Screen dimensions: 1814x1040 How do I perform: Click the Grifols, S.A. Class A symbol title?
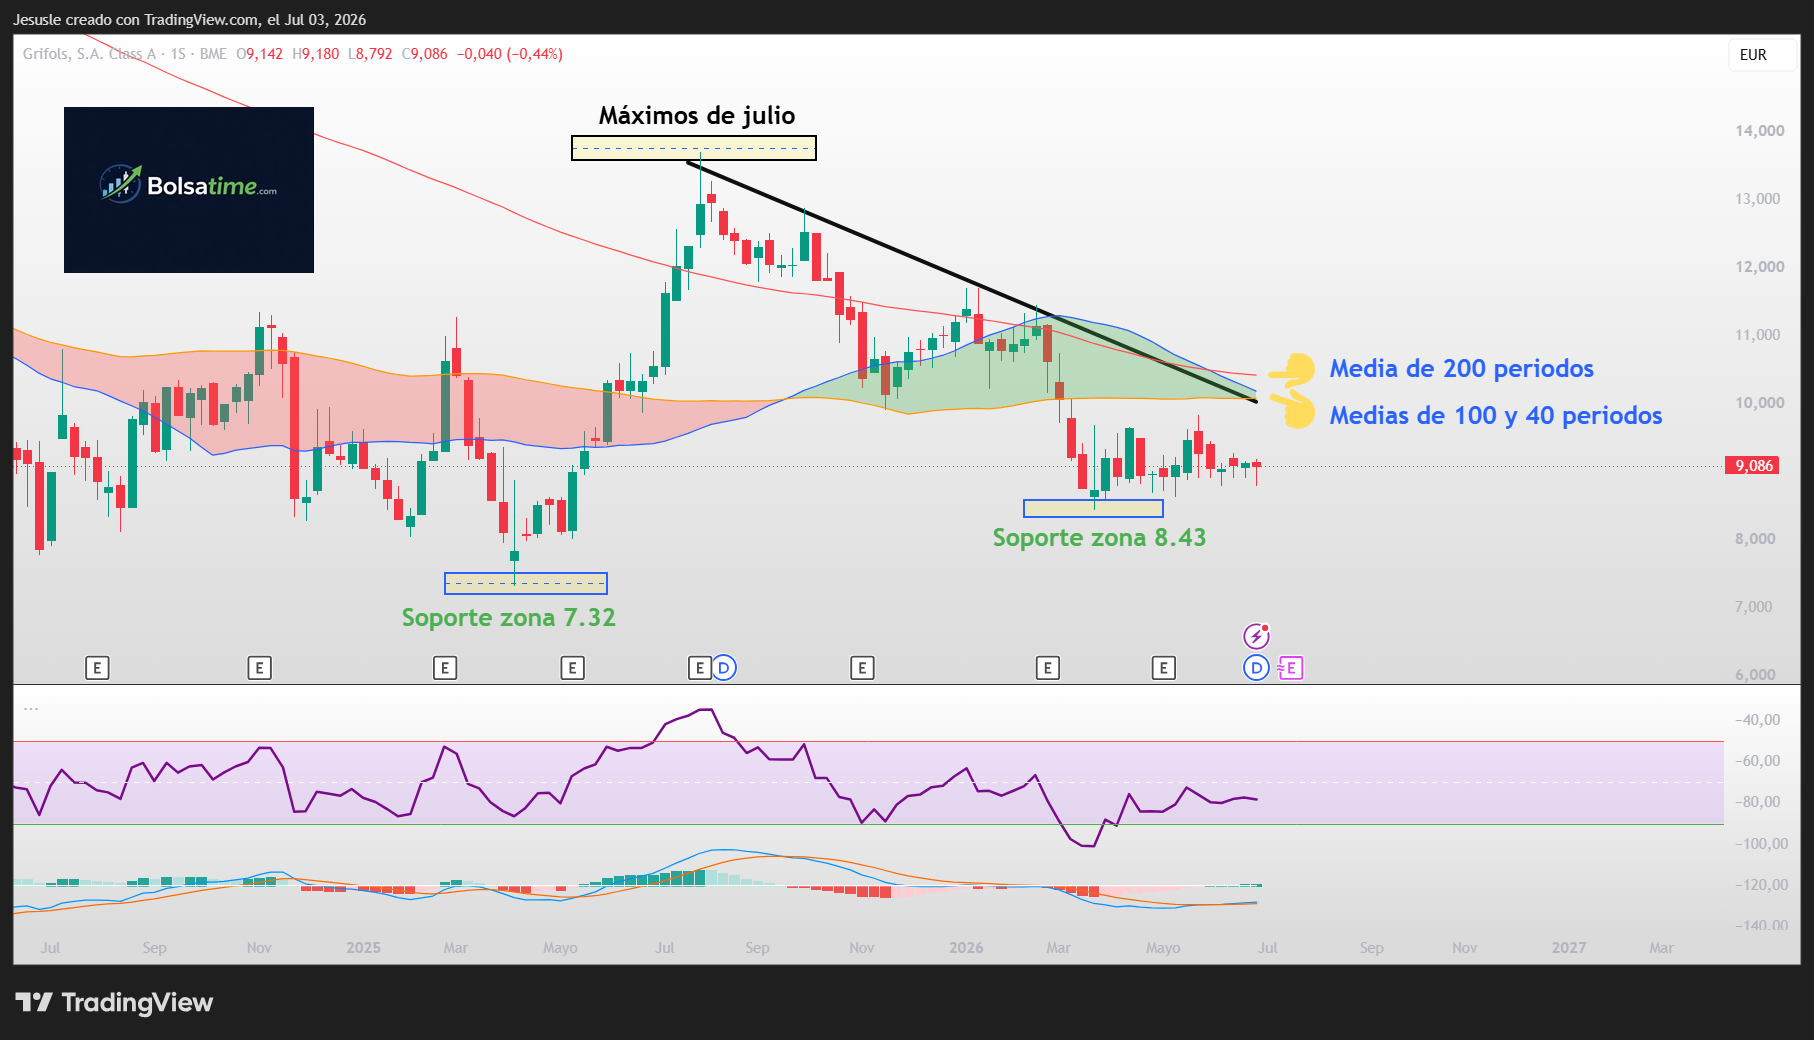[x=90, y=54]
